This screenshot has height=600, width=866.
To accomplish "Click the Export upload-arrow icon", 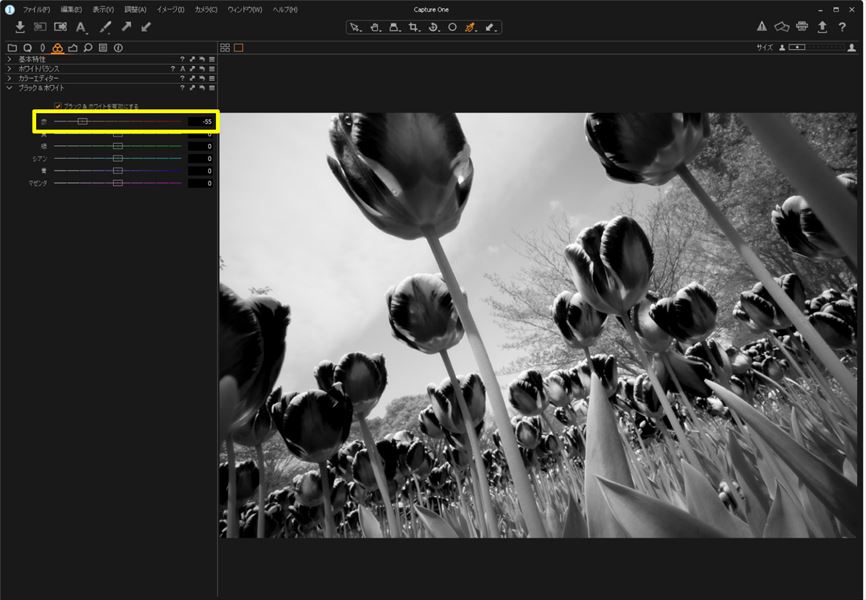I will pos(822,27).
